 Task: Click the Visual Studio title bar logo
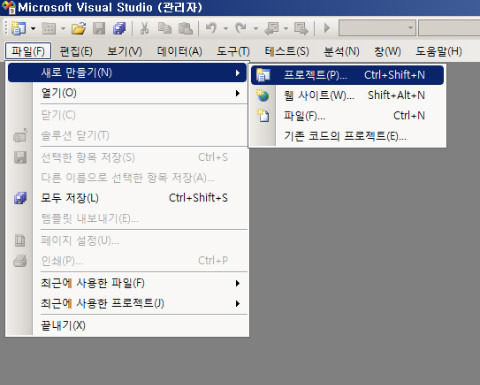coord(9,7)
